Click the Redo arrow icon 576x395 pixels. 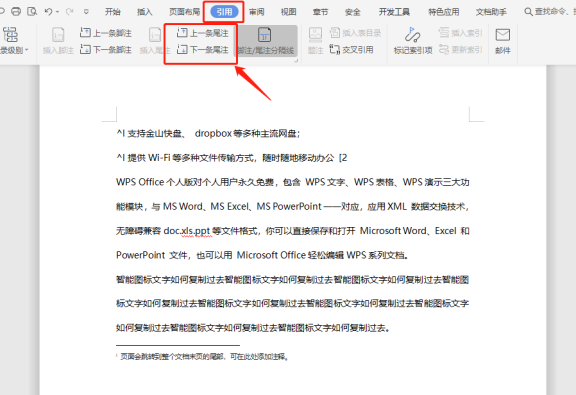pos(69,12)
